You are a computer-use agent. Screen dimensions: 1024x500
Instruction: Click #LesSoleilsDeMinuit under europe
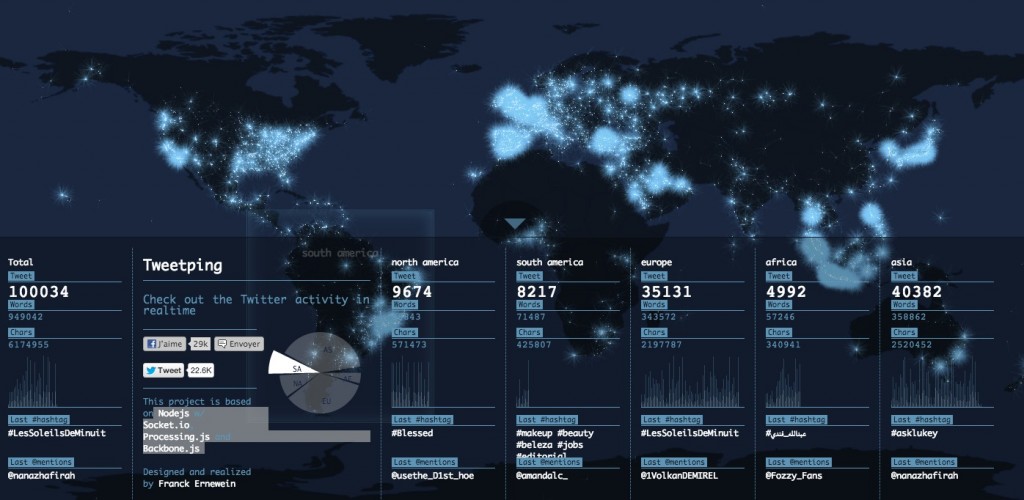(690, 433)
